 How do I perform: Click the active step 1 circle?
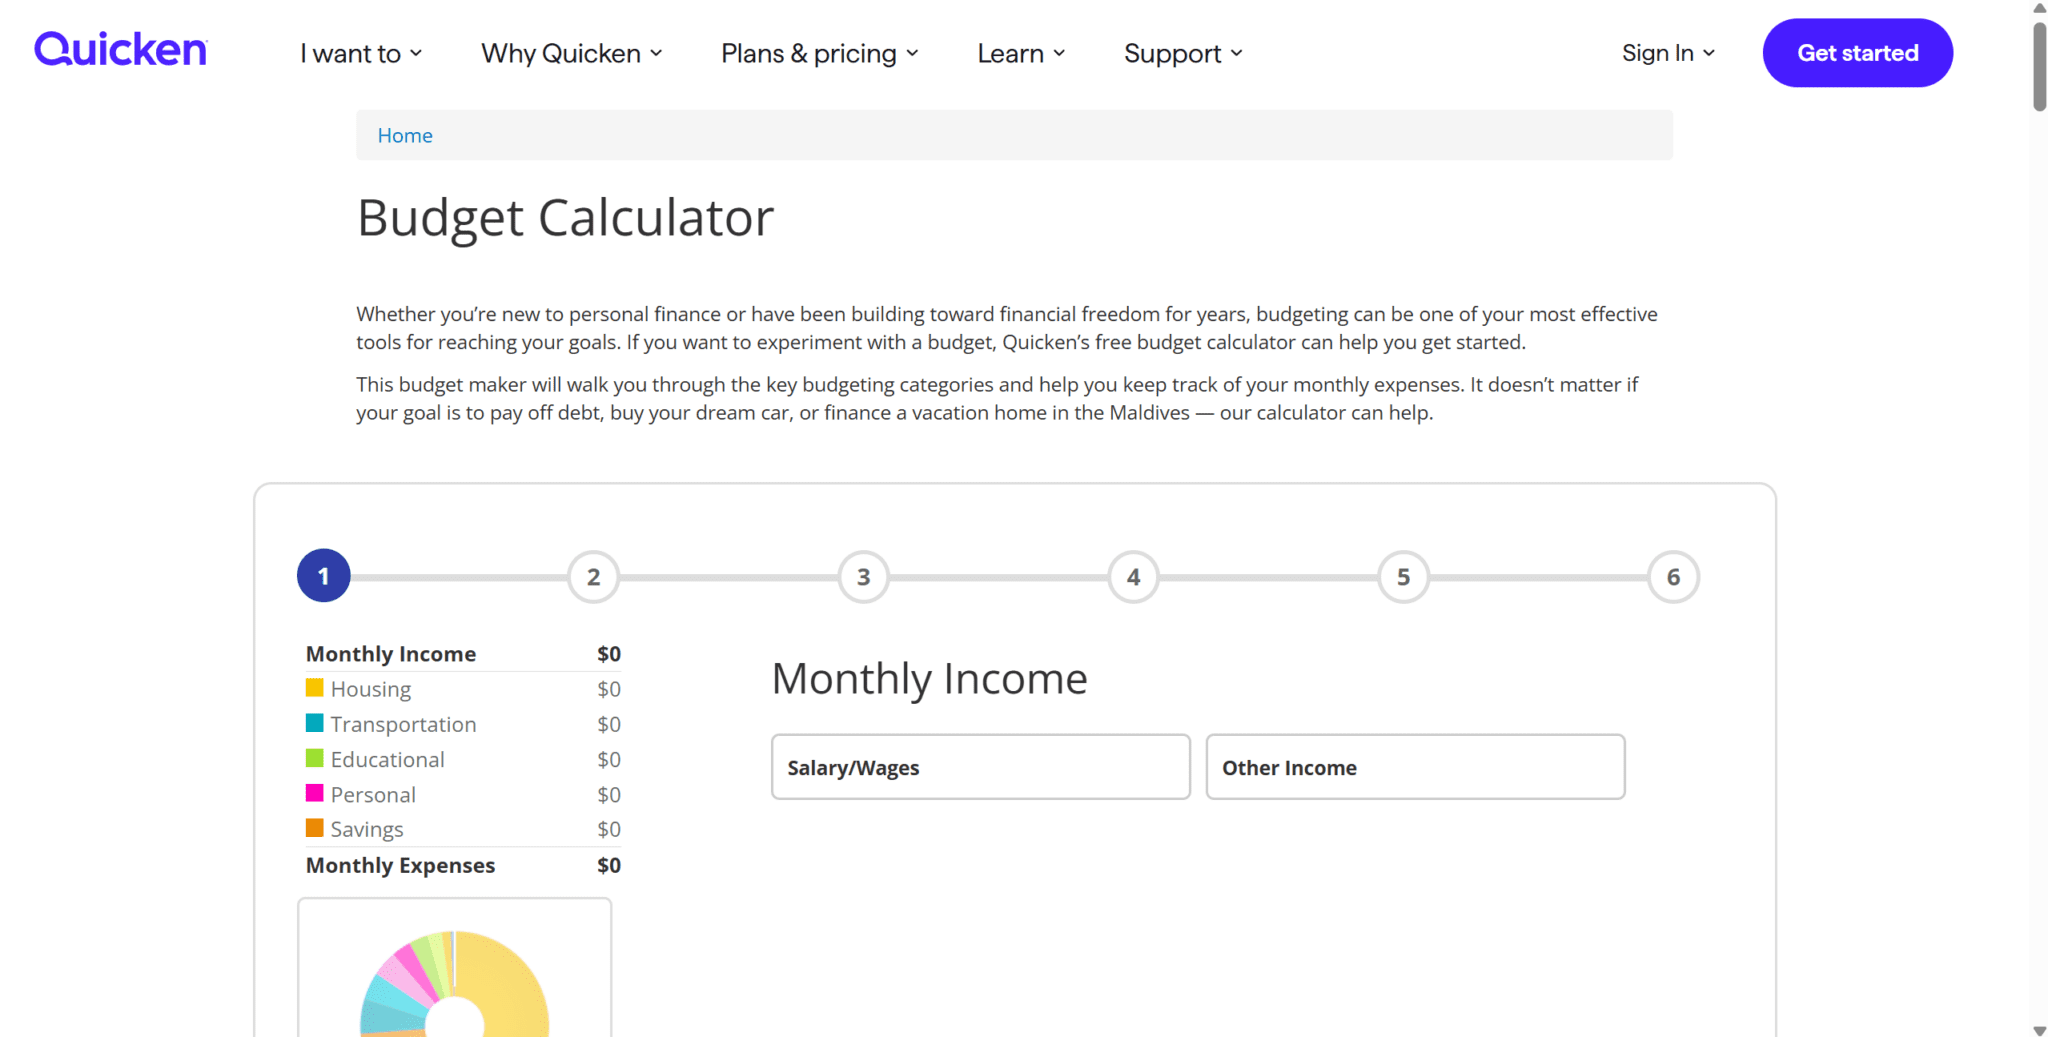[323, 576]
